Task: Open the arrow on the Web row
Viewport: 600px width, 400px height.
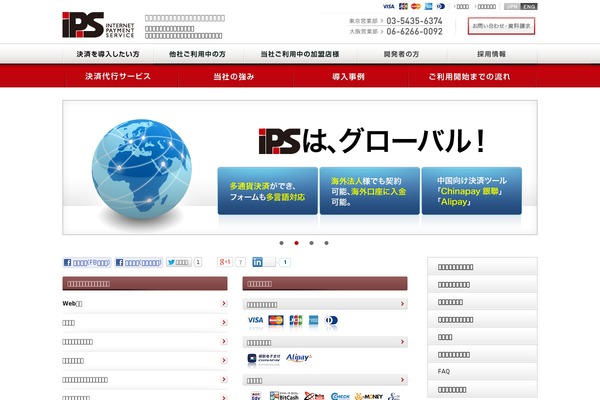Action: point(224,303)
